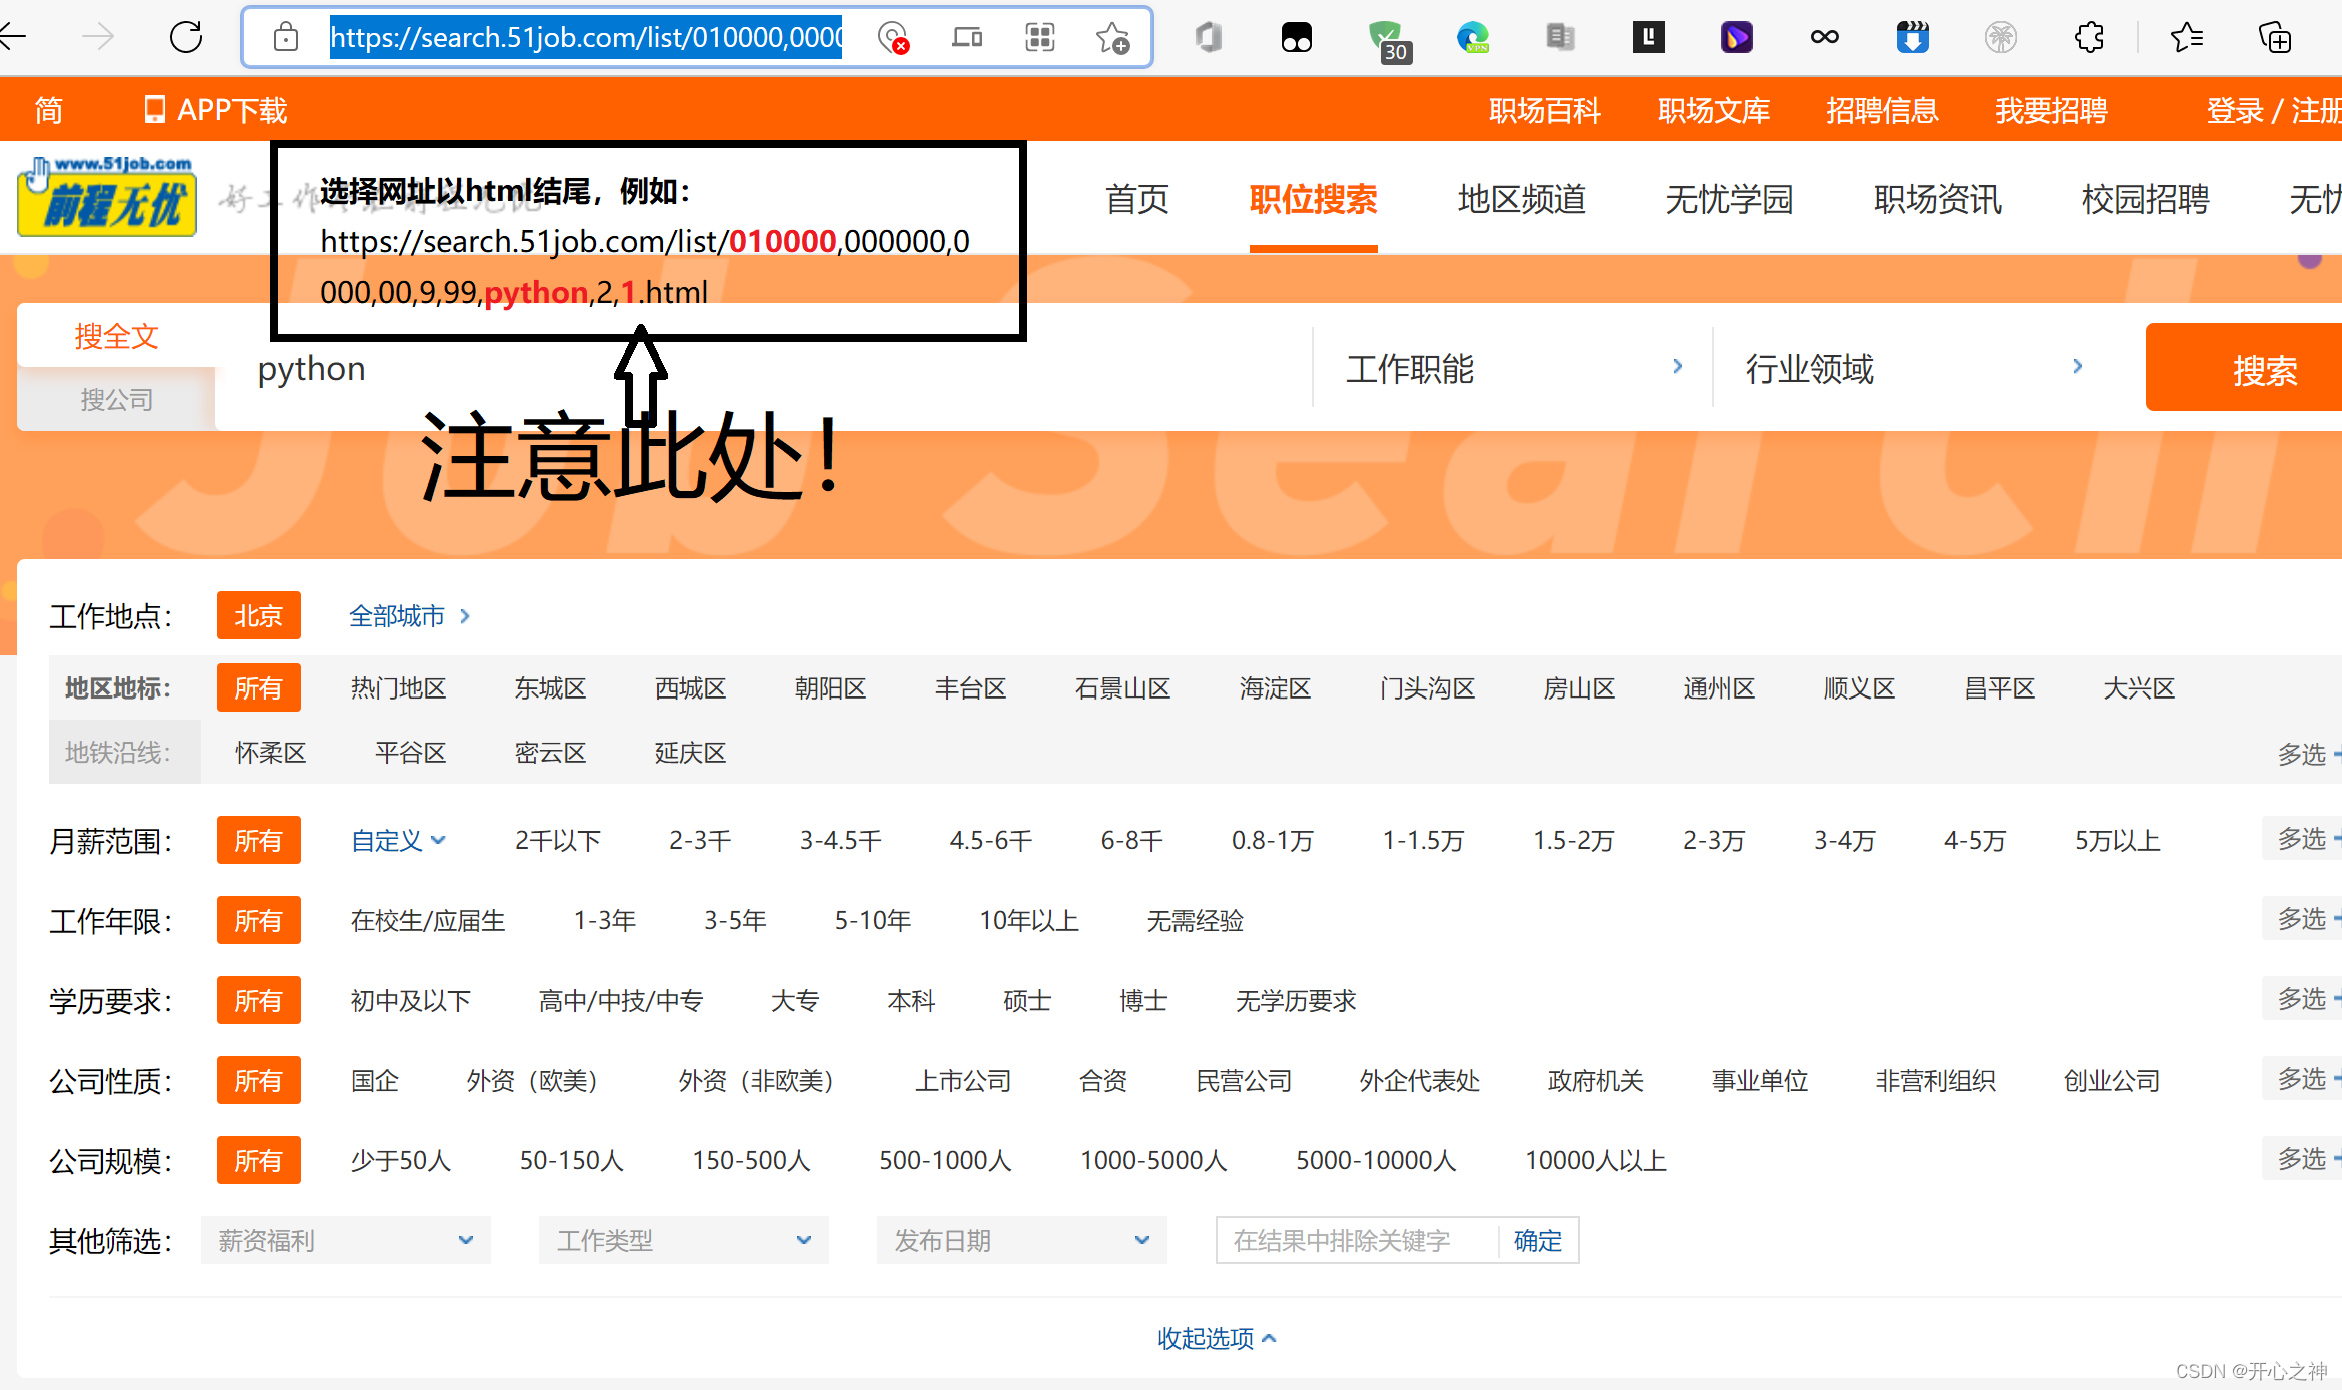Click the QR code icon in address bar
The image size is (2342, 1390).
coord(1040,38)
